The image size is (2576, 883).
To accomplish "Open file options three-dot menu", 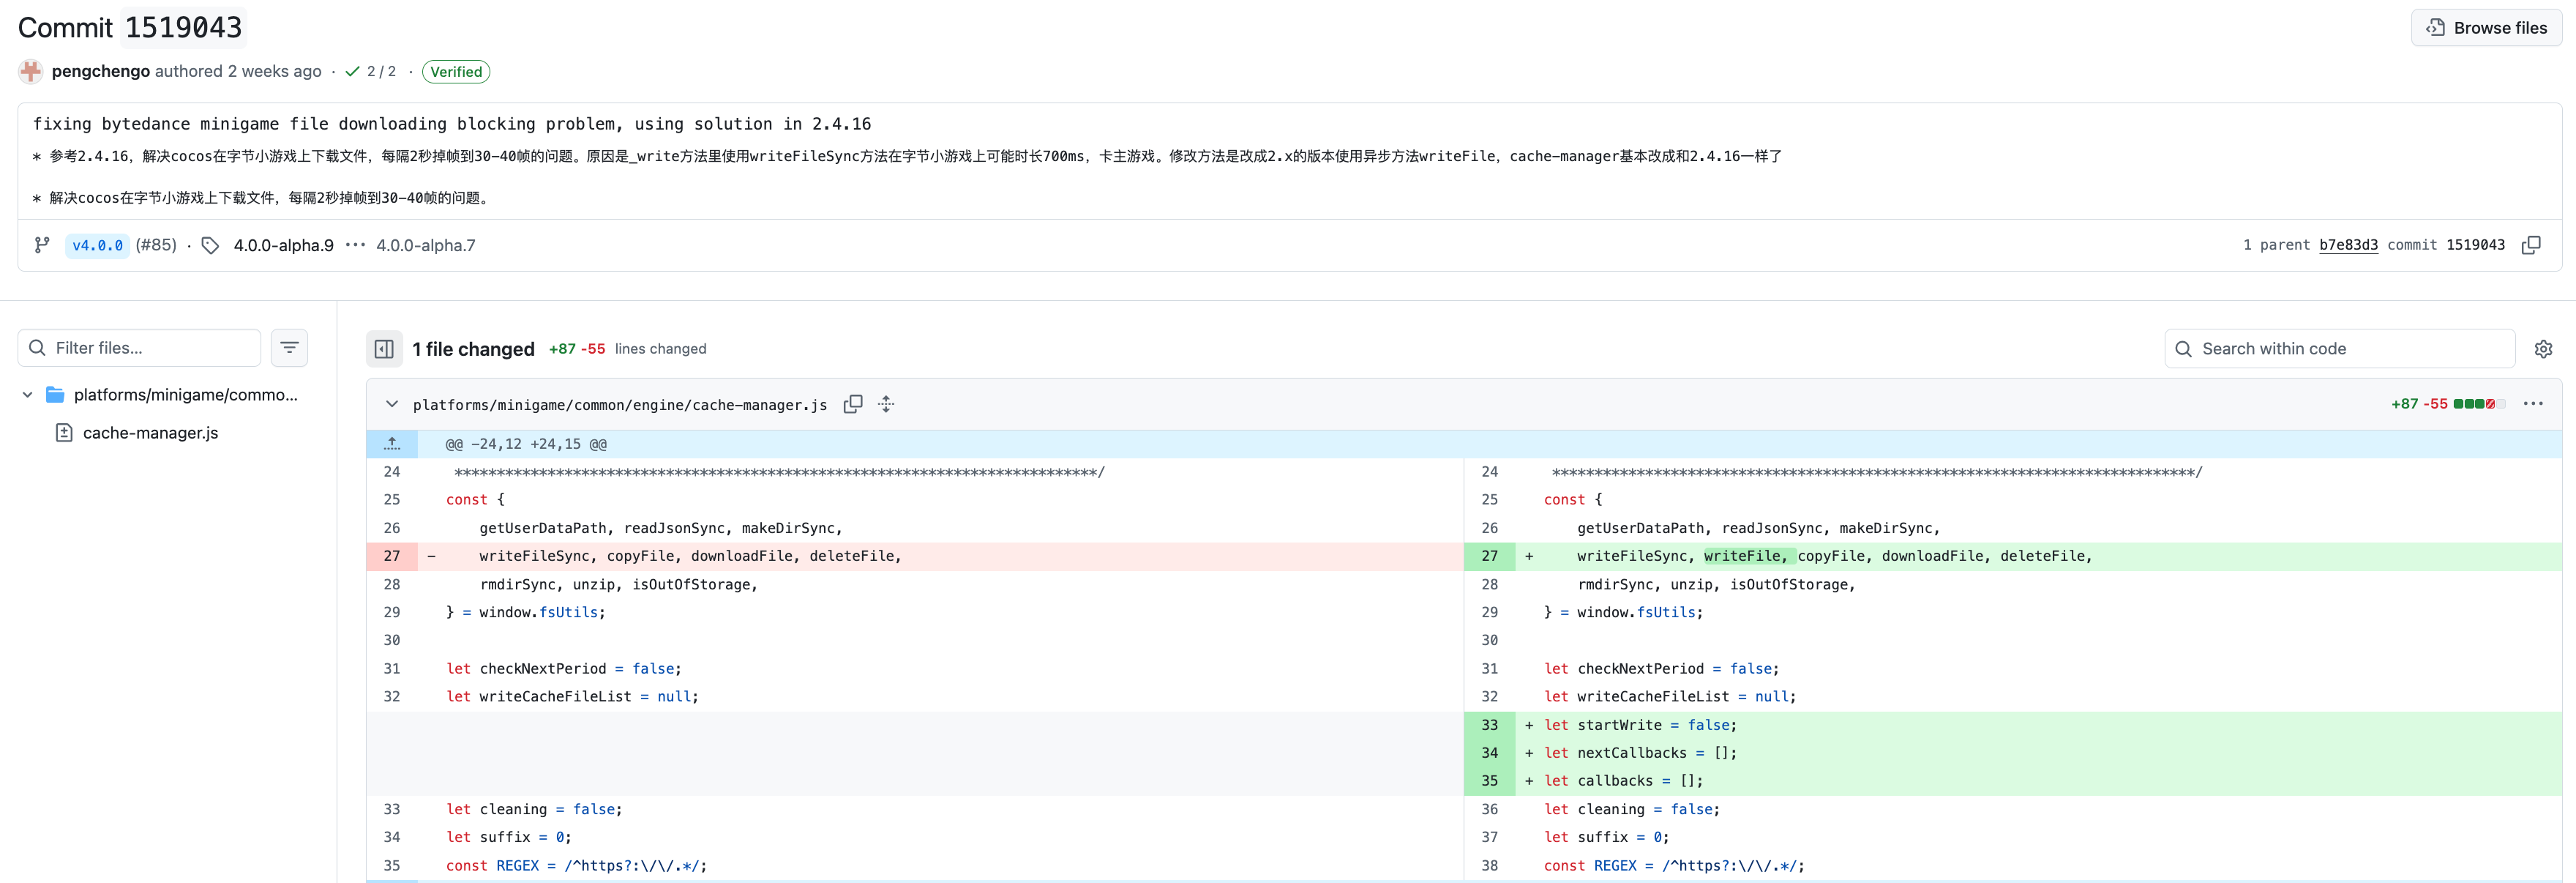I will coord(2532,404).
